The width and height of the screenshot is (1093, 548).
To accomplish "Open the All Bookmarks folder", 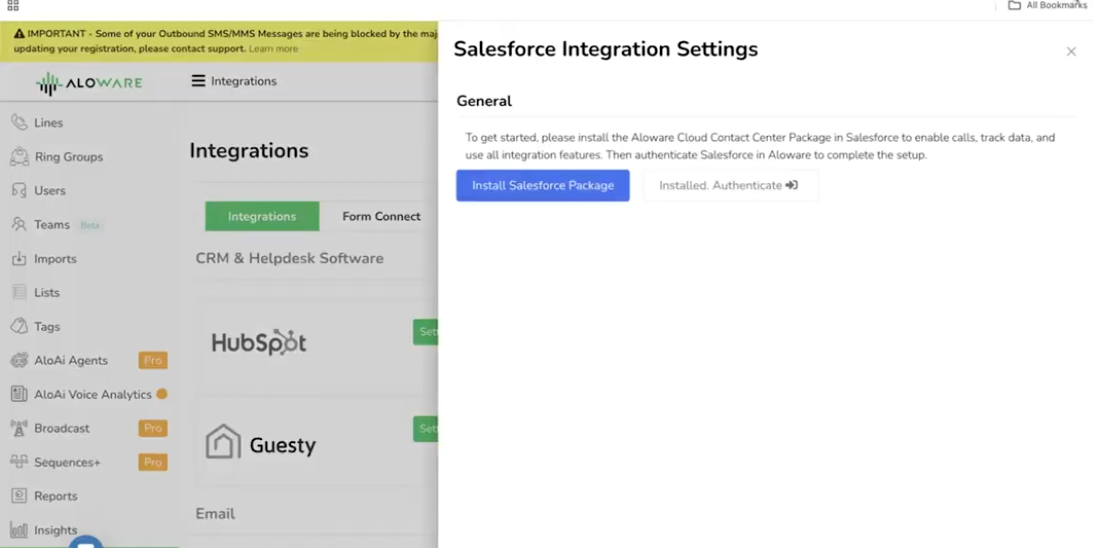I will pos(1046,6).
